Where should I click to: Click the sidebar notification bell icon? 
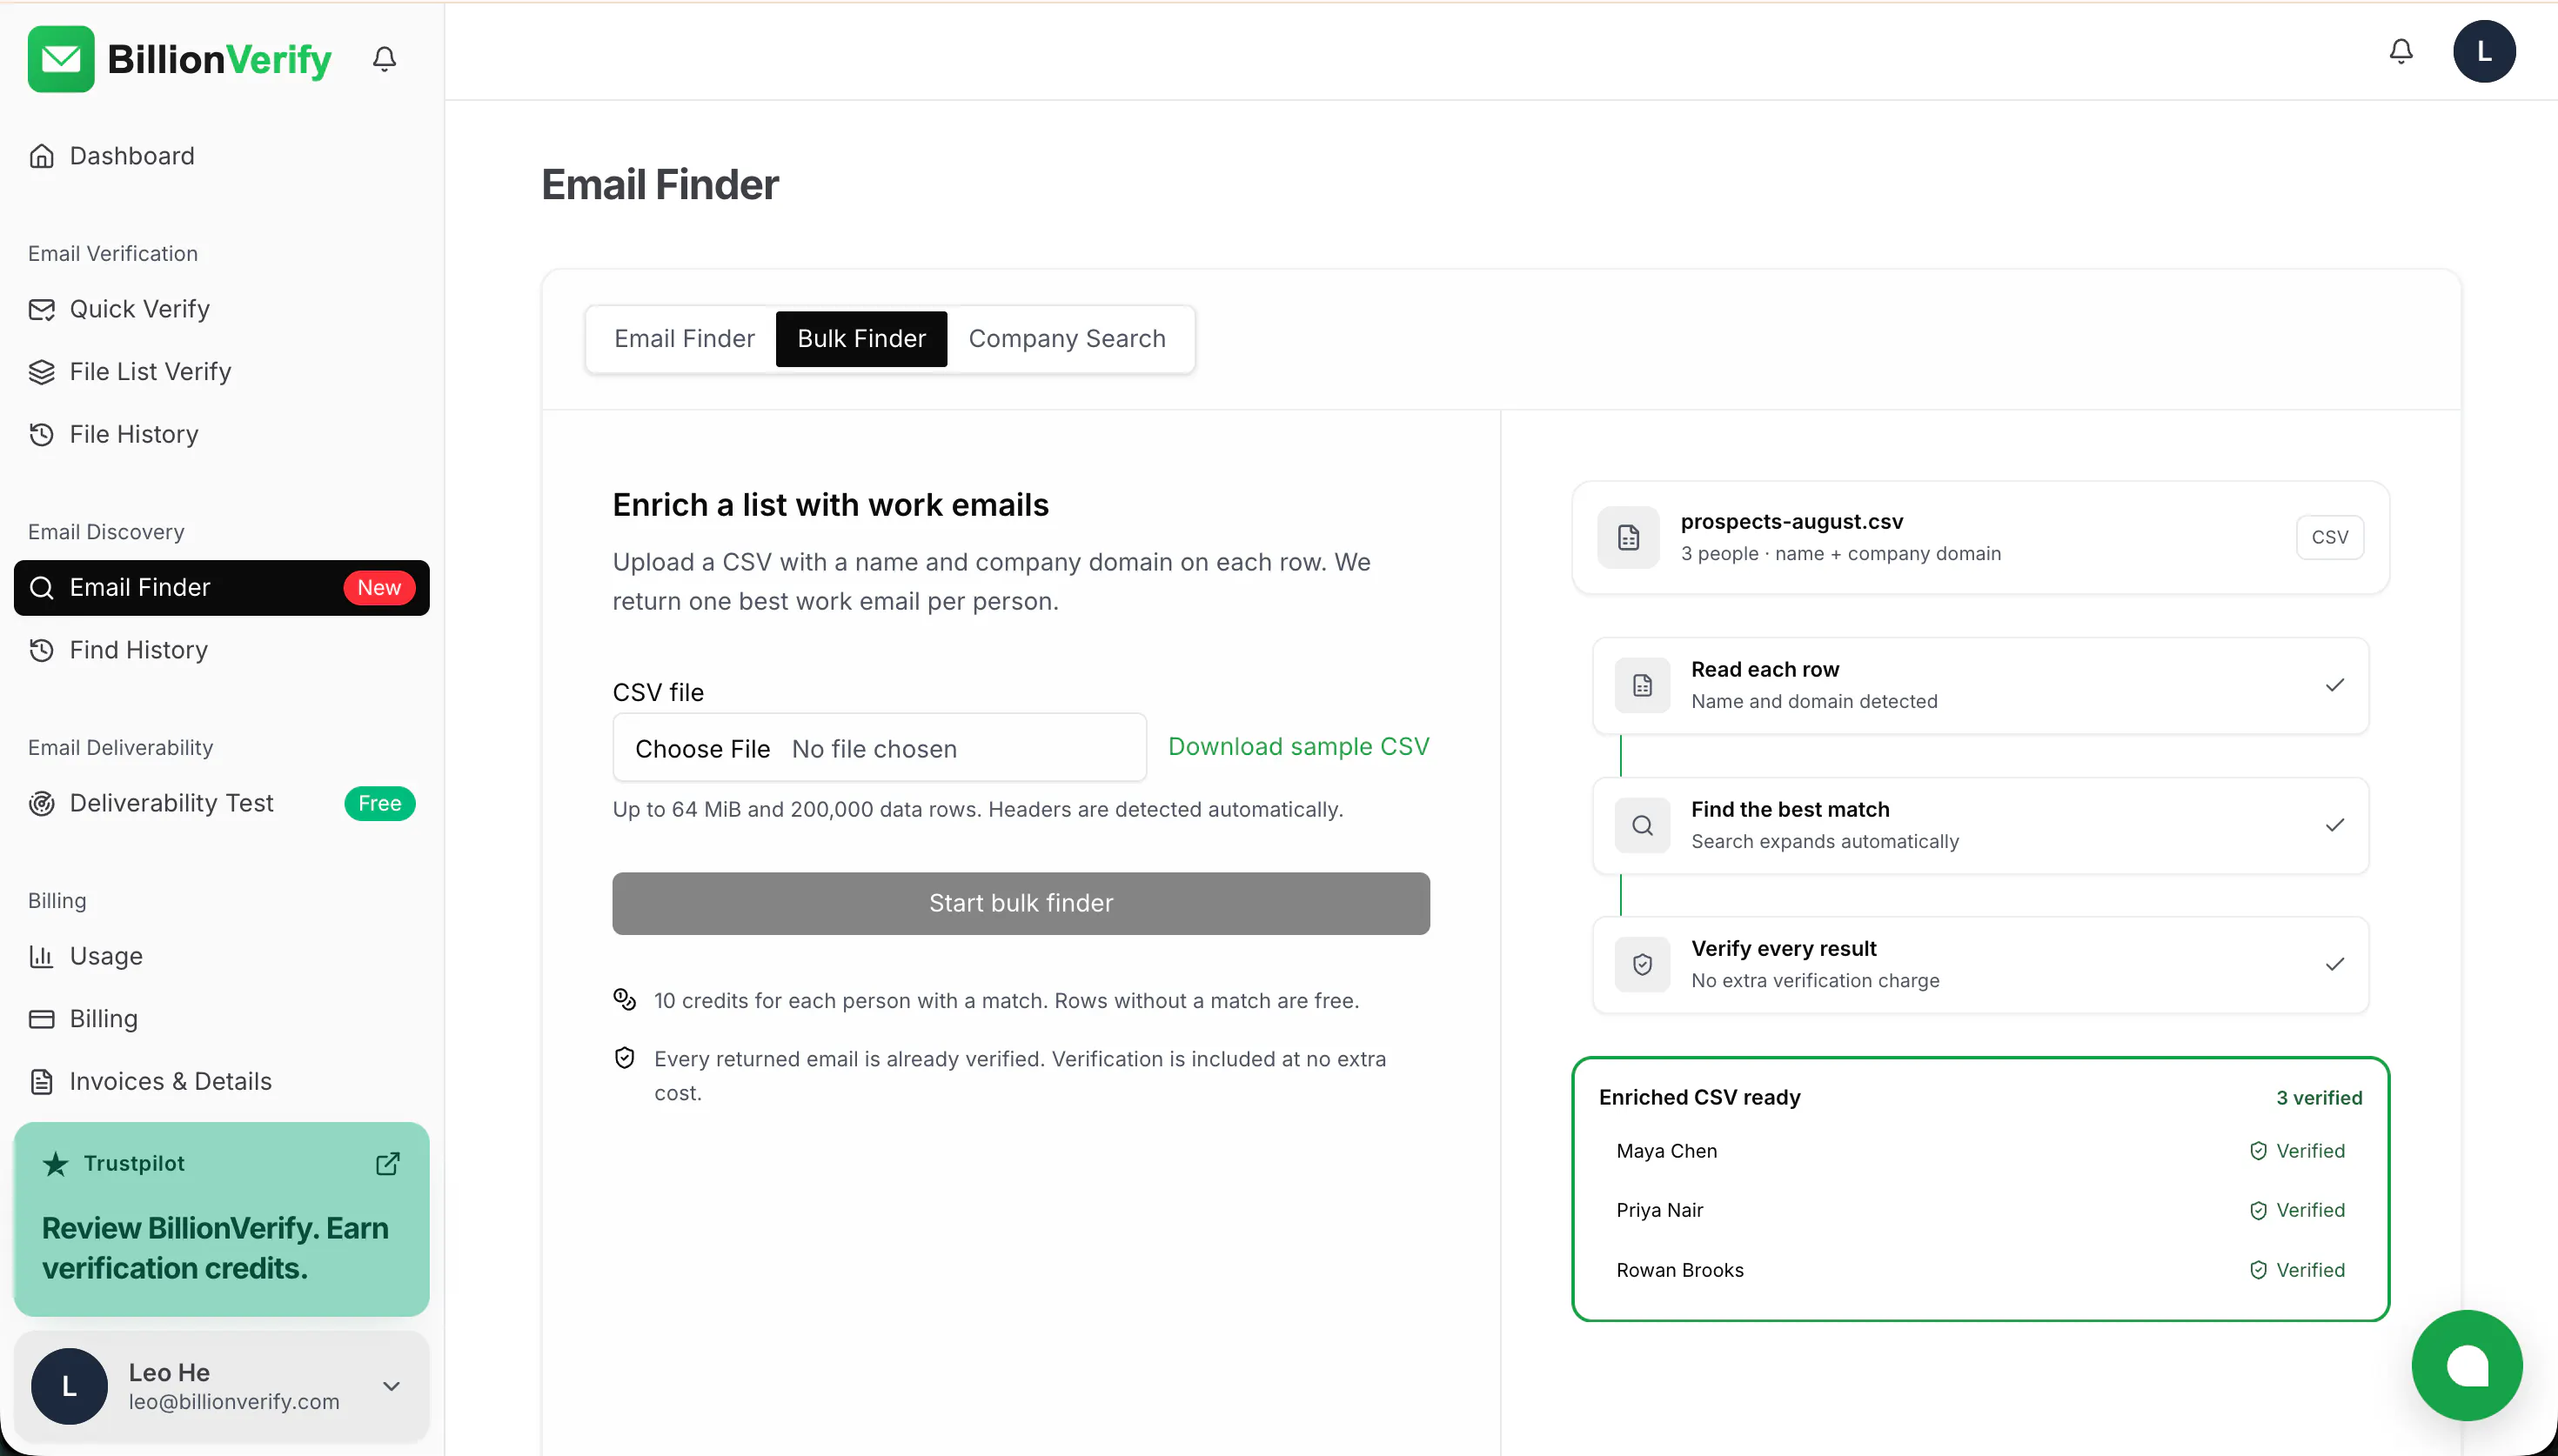[384, 59]
